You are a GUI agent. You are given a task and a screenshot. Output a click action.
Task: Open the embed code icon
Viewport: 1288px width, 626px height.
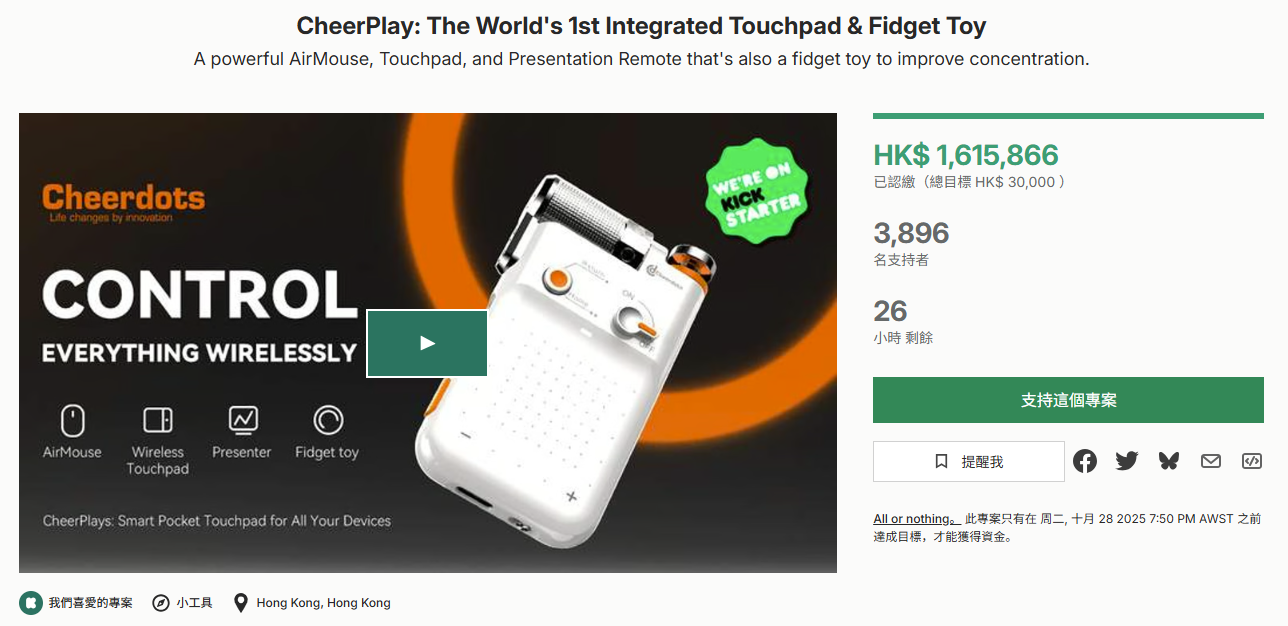click(x=1251, y=461)
